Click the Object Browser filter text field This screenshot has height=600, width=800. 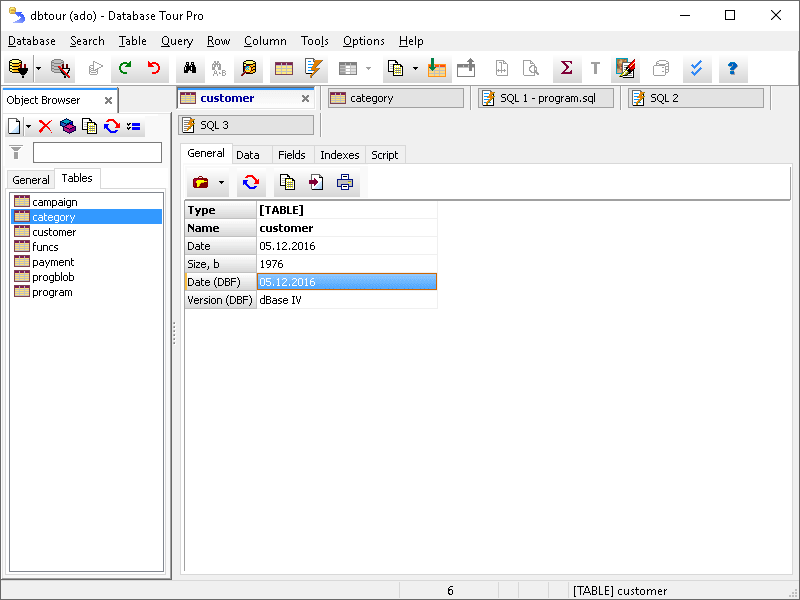(x=97, y=153)
